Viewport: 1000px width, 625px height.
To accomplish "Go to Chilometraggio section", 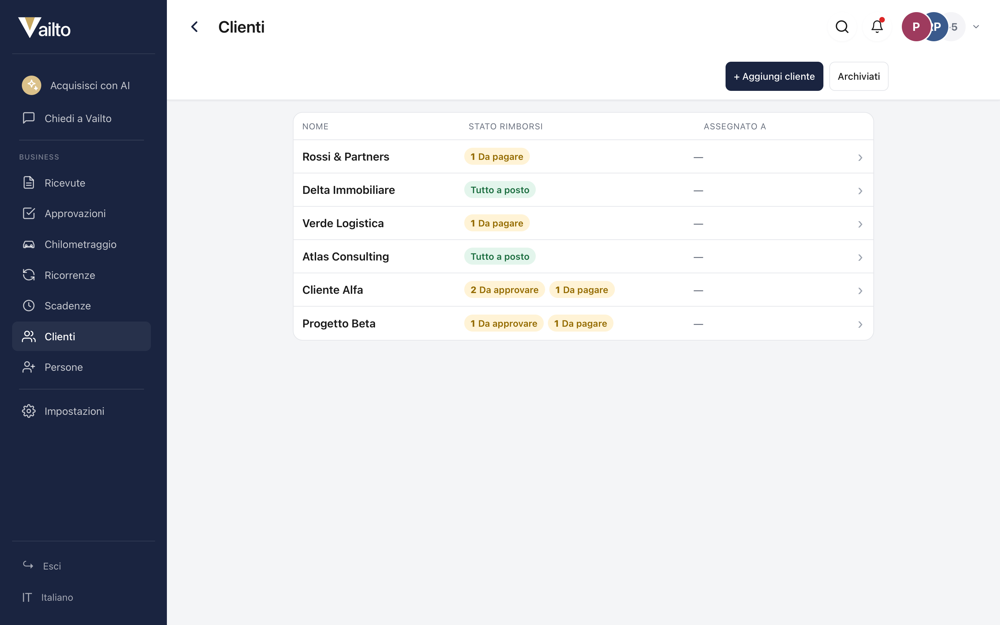I will pyautogui.click(x=82, y=244).
